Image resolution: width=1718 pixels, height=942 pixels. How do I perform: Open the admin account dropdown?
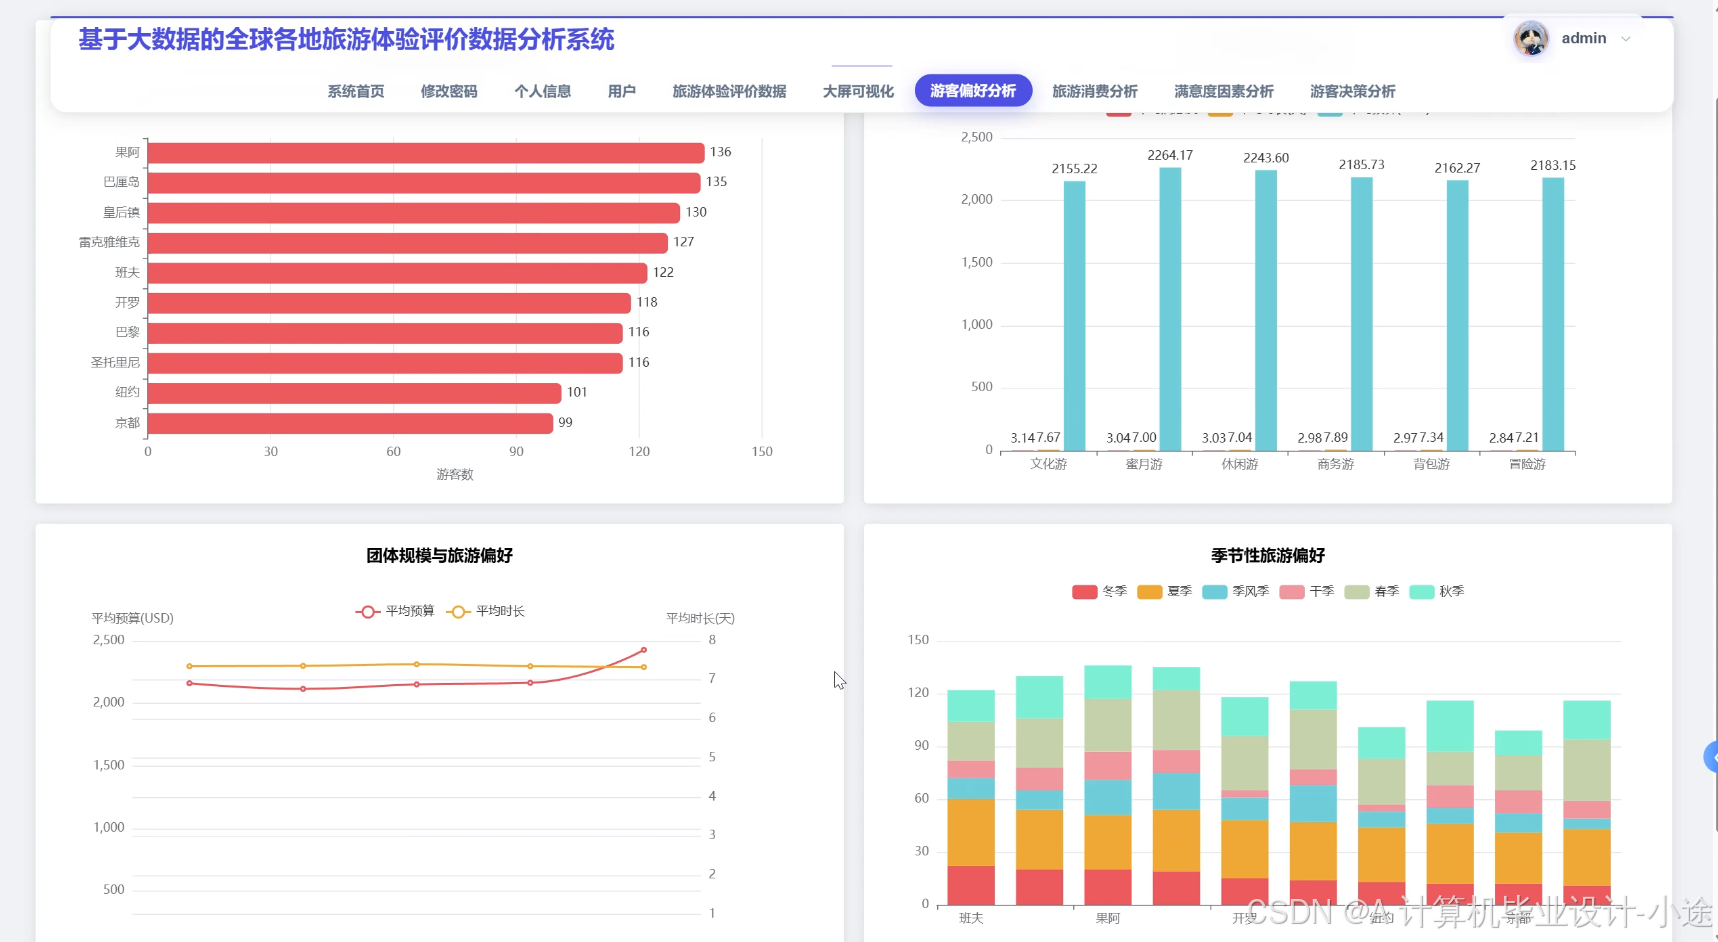tap(1626, 38)
